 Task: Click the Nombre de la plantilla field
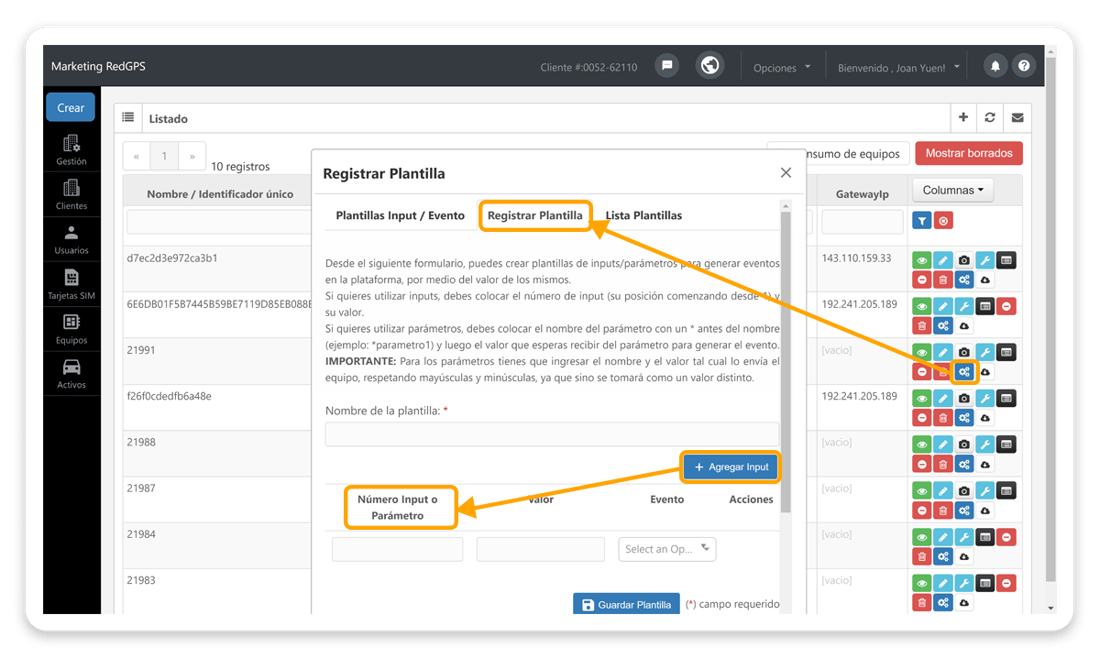click(x=551, y=434)
